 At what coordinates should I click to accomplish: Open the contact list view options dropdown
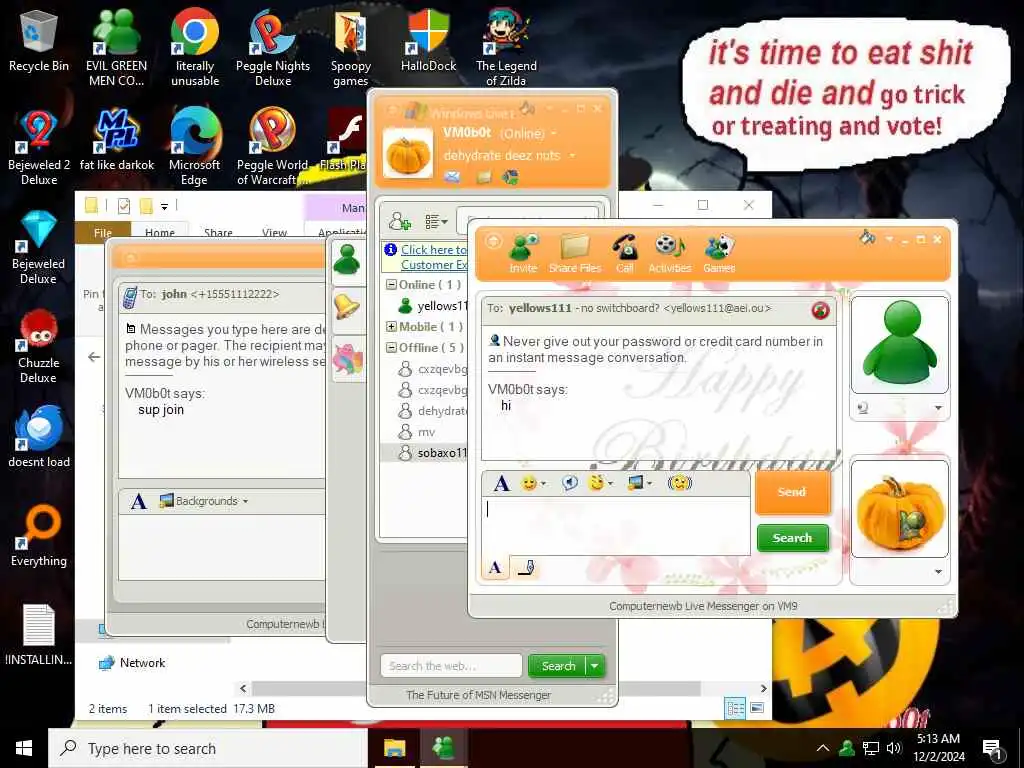[436, 222]
